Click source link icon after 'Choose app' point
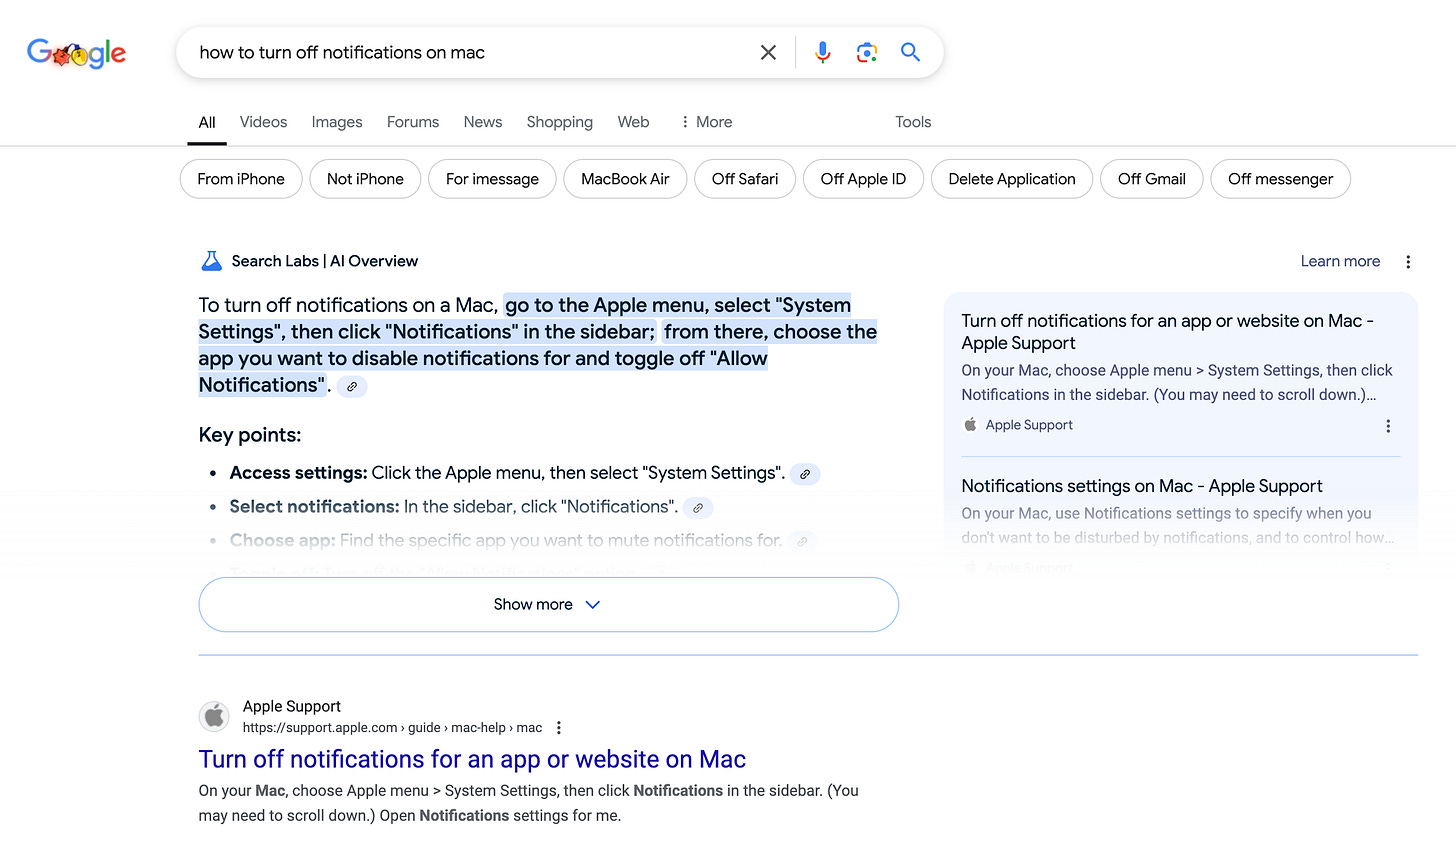The image size is (1456, 861). pos(802,541)
